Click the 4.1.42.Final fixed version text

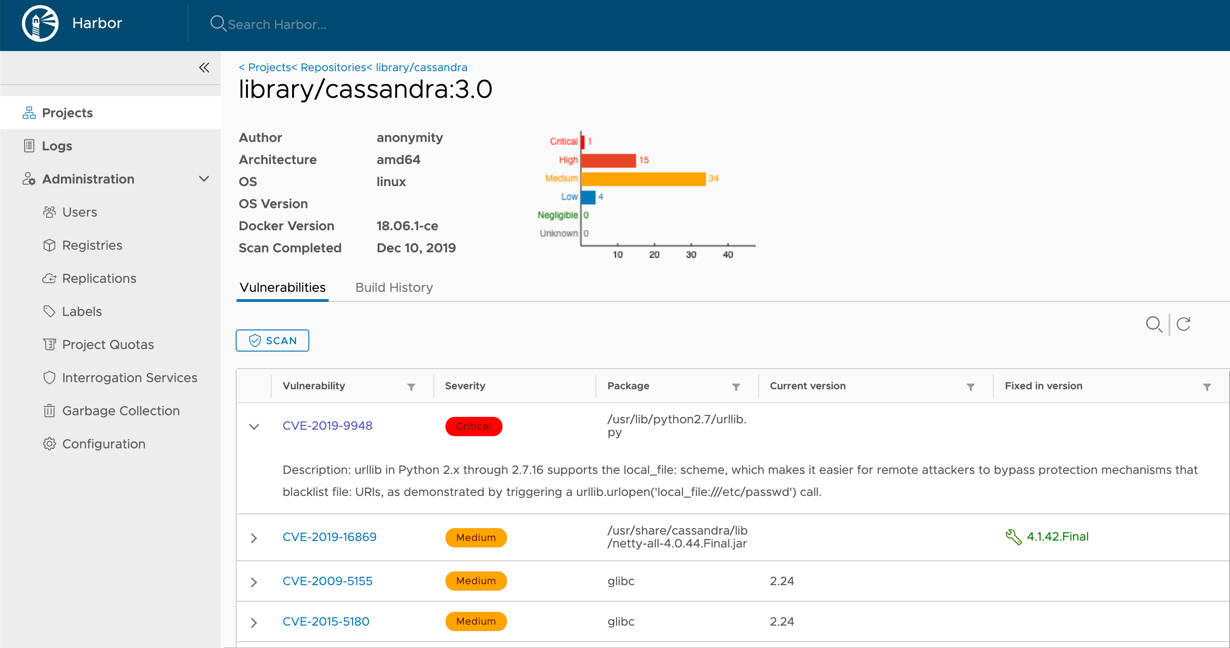[1058, 537]
